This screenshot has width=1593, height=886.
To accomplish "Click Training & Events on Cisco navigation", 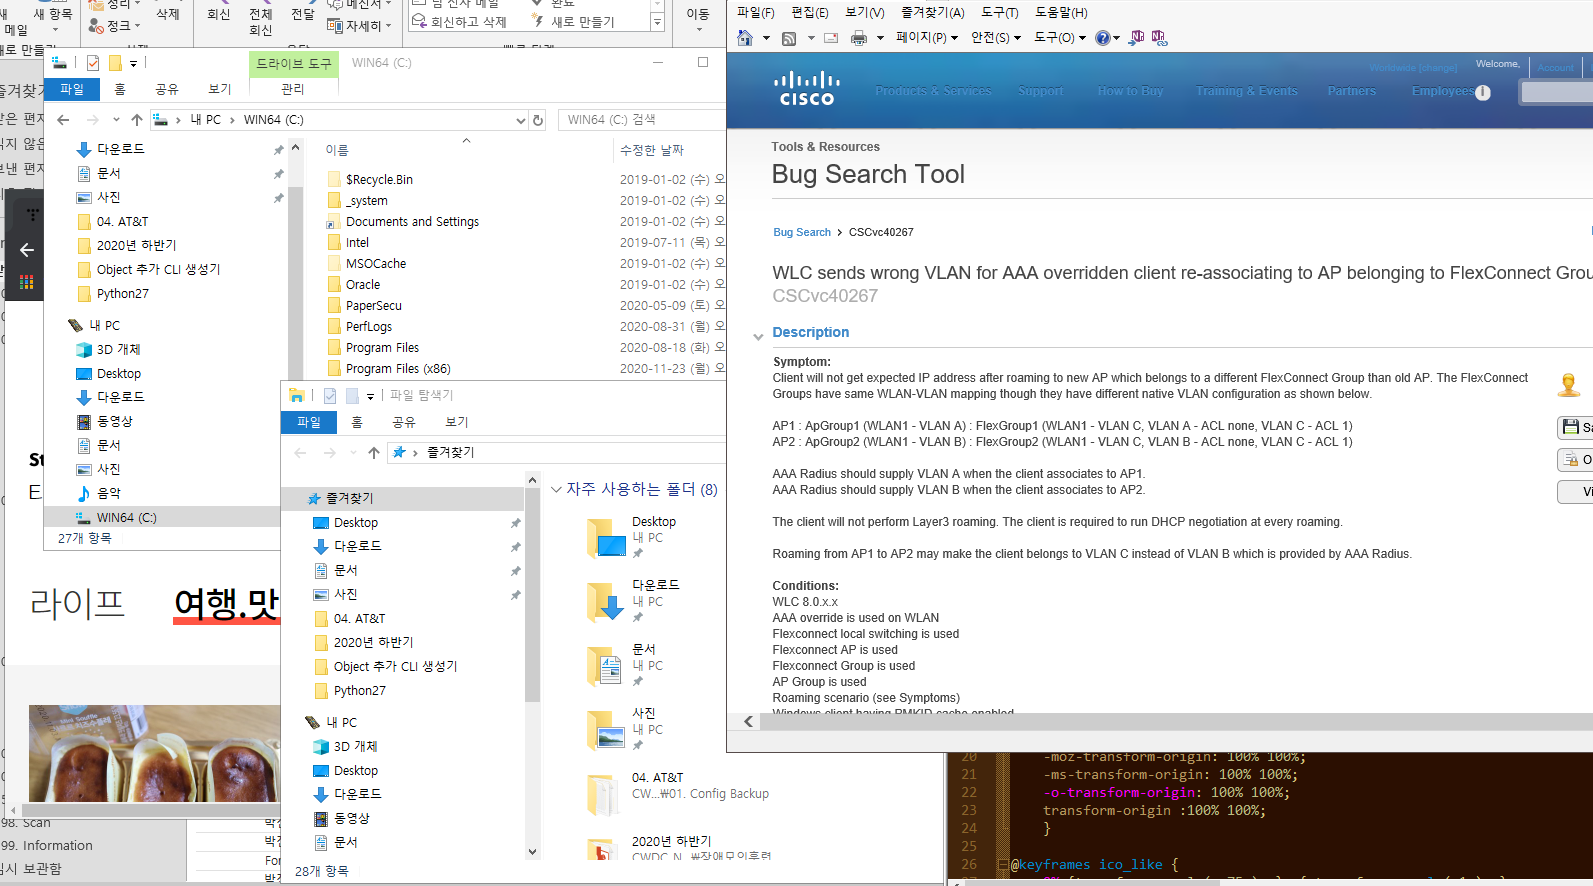I will (x=1246, y=91).
